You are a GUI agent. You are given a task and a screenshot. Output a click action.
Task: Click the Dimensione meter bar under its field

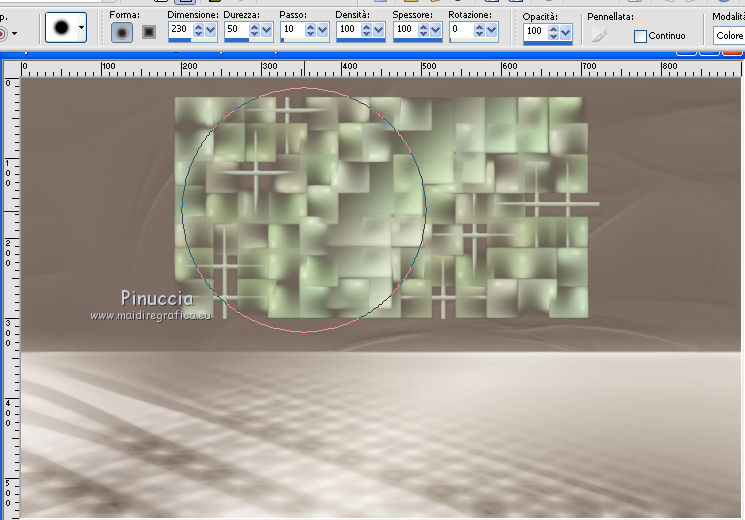pyautogui.click(x=192, y=40)
